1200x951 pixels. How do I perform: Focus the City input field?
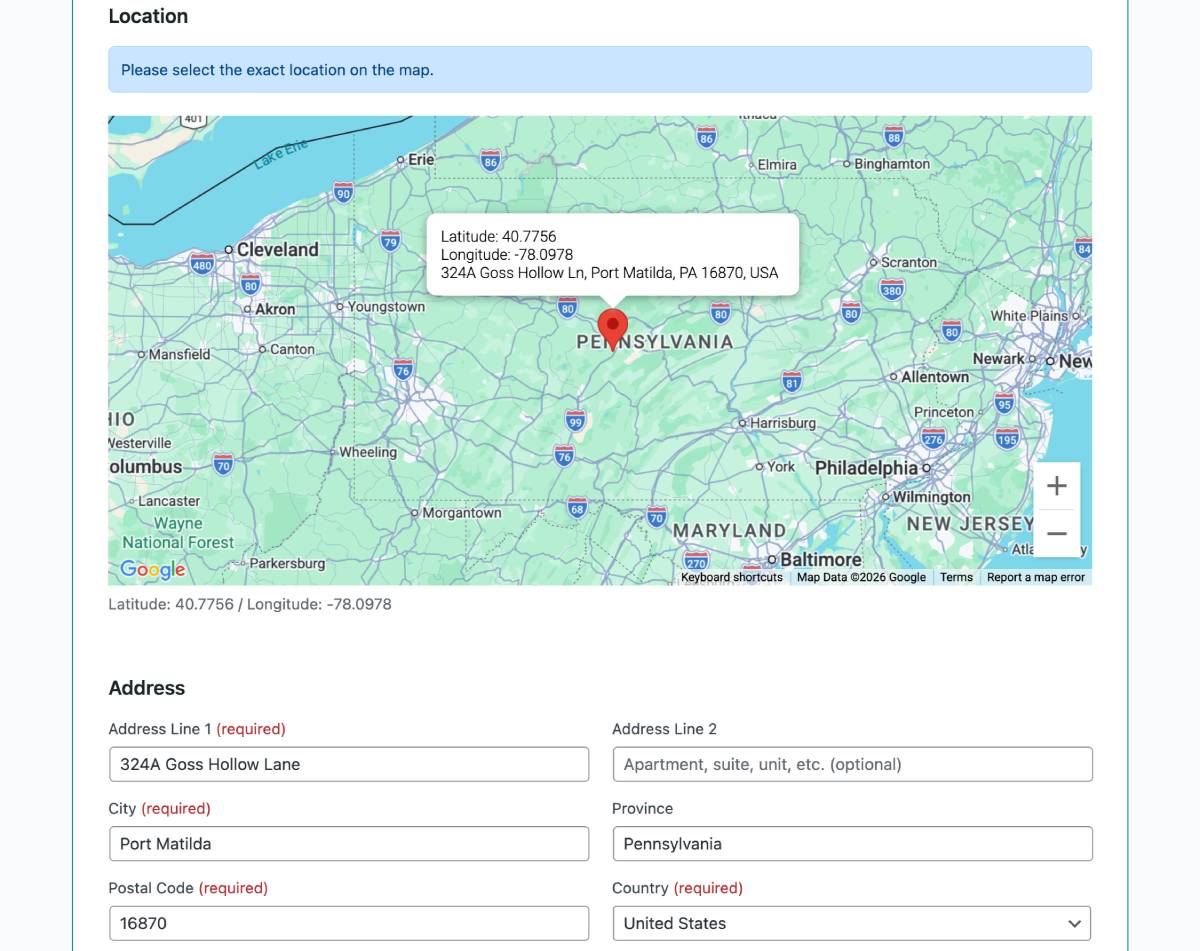click(x=348, y=843)
